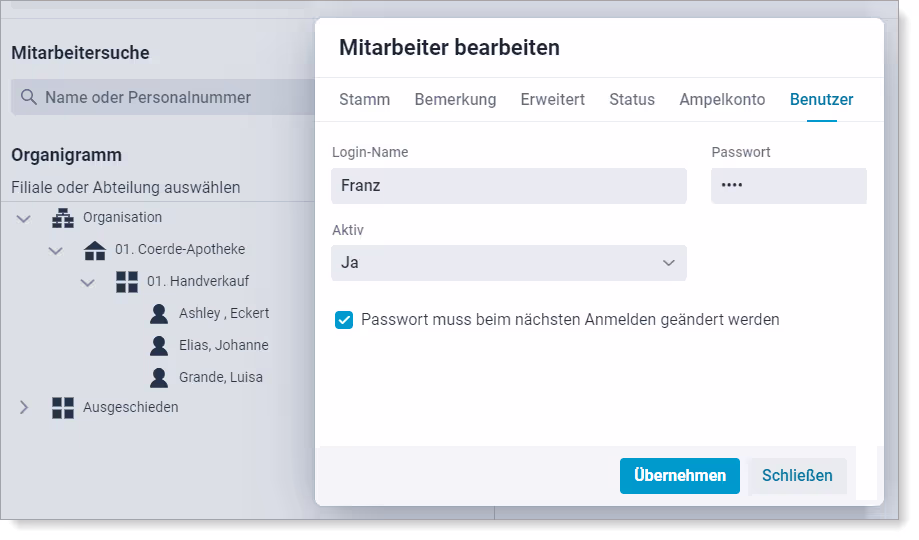Select employee Elias, Johanne in tree
The width and height of the screenshot is (919, 540).
pyautogui.click(x=224, y=345)
